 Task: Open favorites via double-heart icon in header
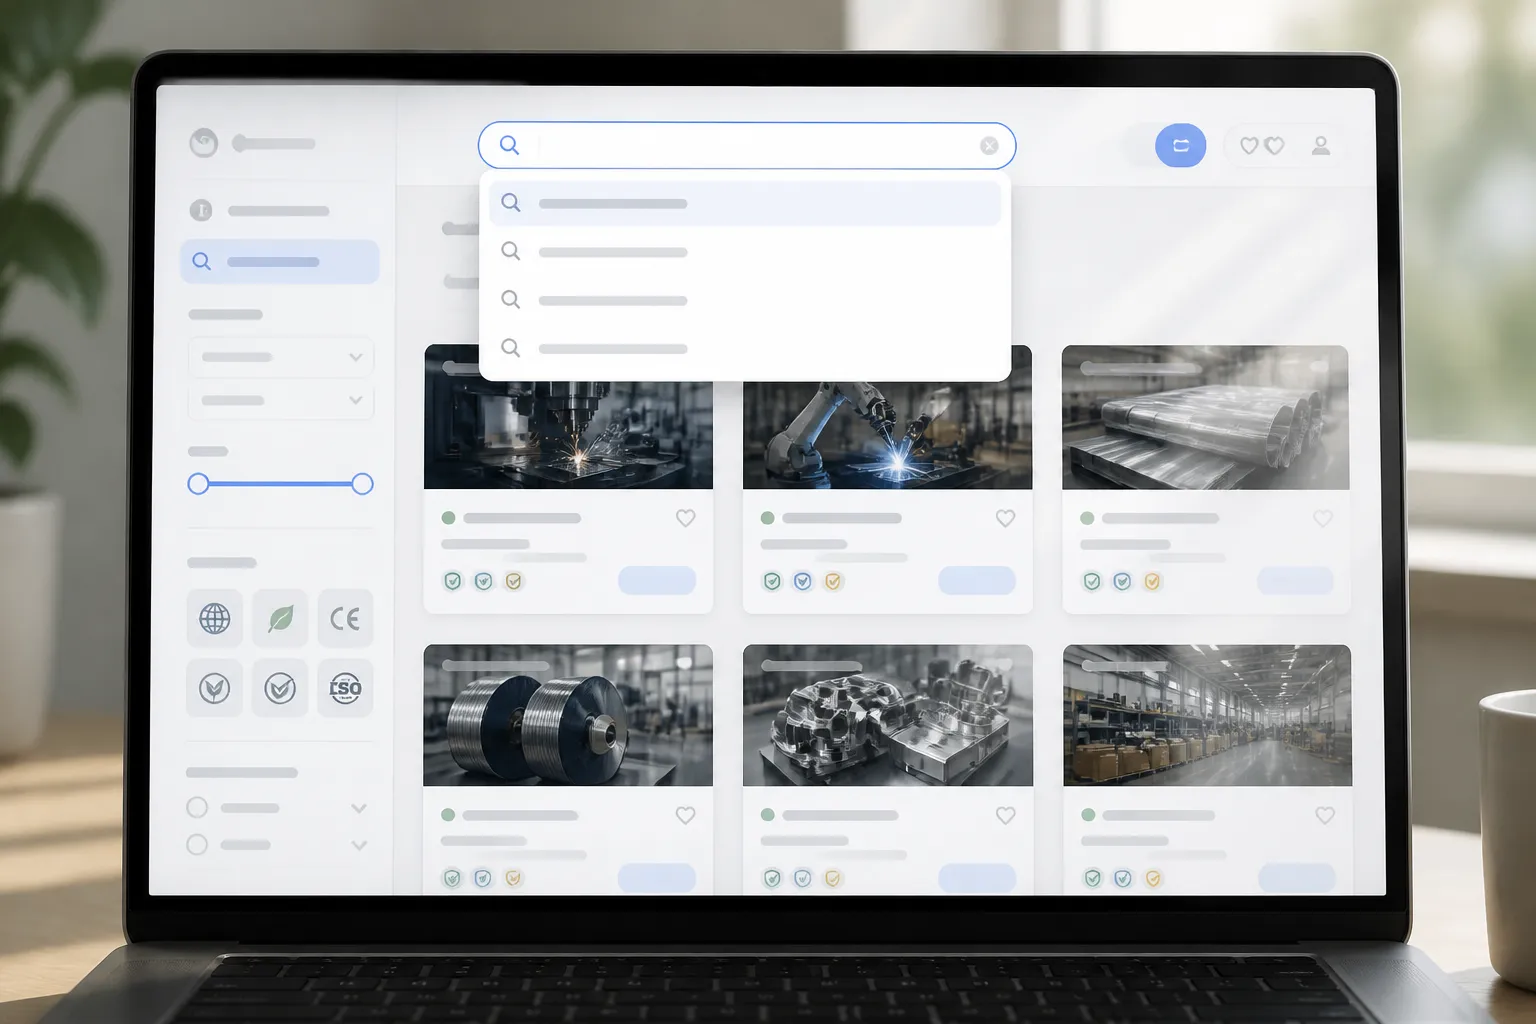click(1262, 146)
